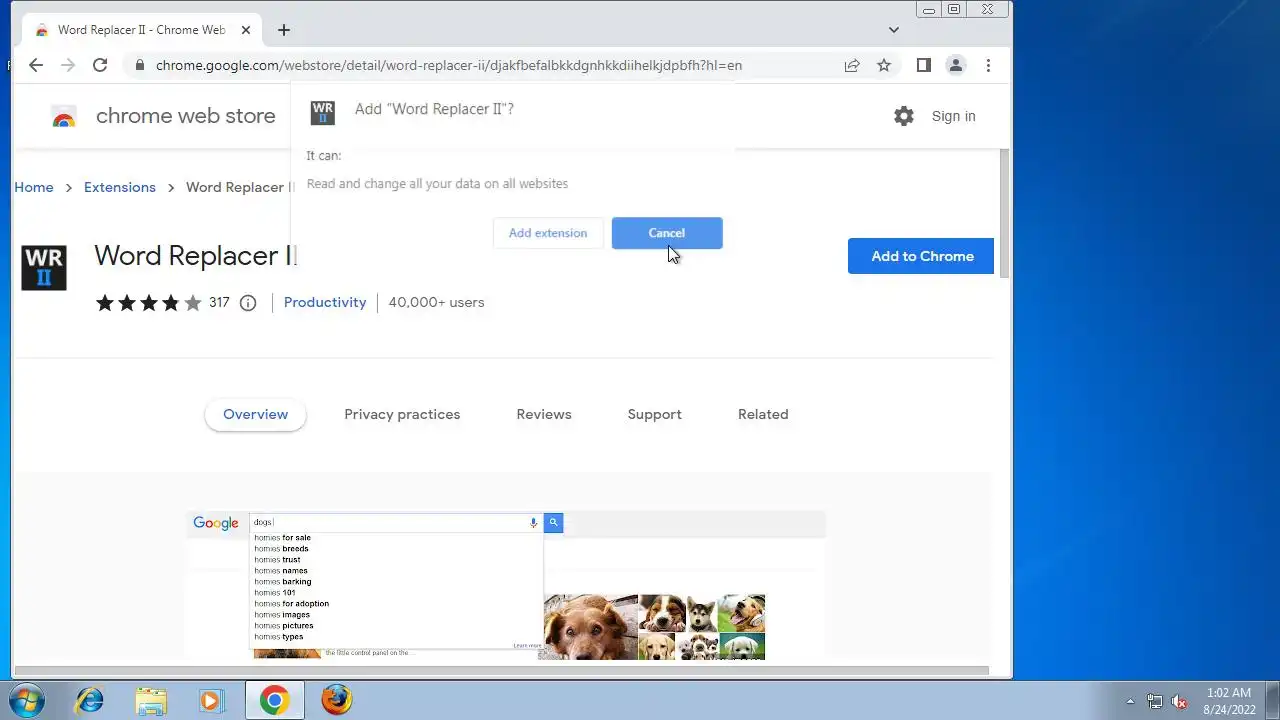Click the 317 ratings count
Image resolution: width=1280 pixels, height=720 pixels.
coord(219,302)
